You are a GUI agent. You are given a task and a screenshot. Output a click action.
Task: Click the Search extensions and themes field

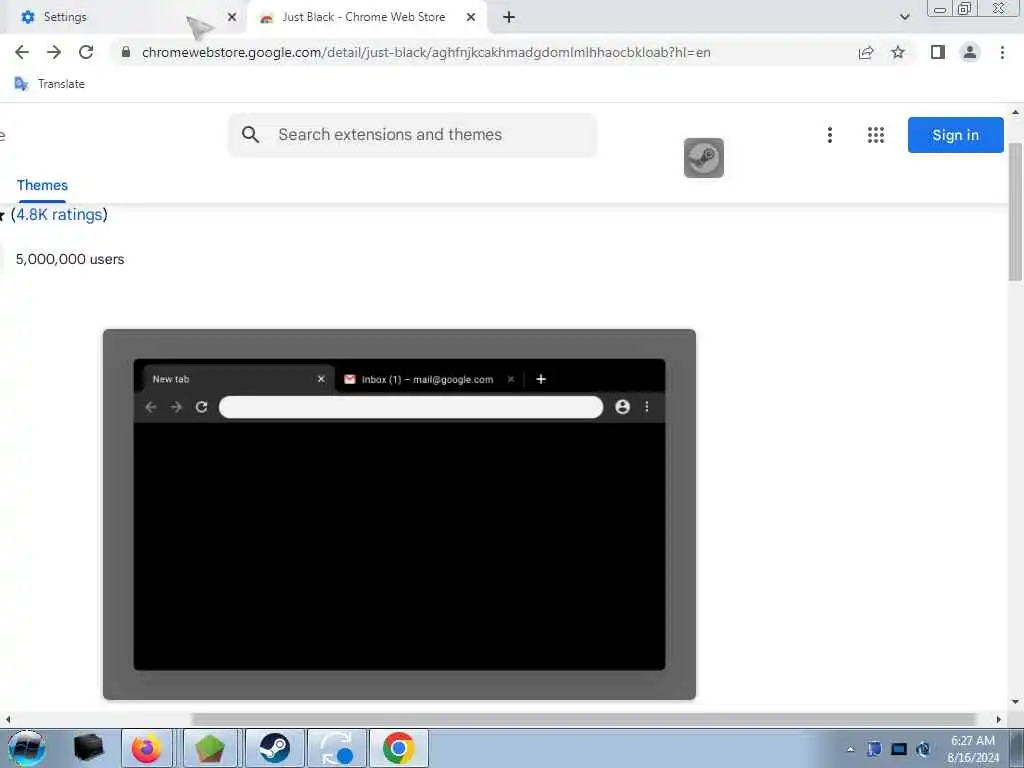(x=413, y=135)
